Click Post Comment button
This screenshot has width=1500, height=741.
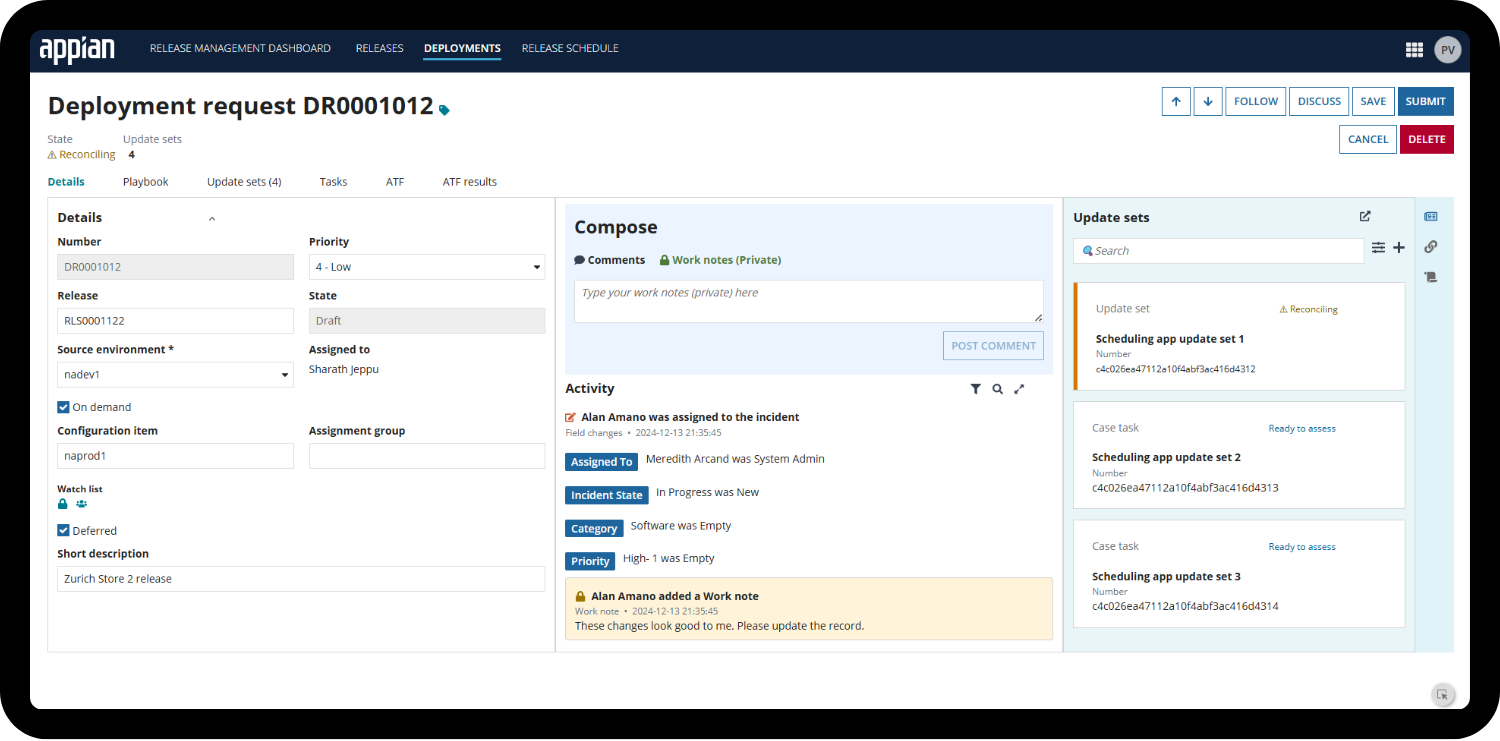click(x=993, y=346)
